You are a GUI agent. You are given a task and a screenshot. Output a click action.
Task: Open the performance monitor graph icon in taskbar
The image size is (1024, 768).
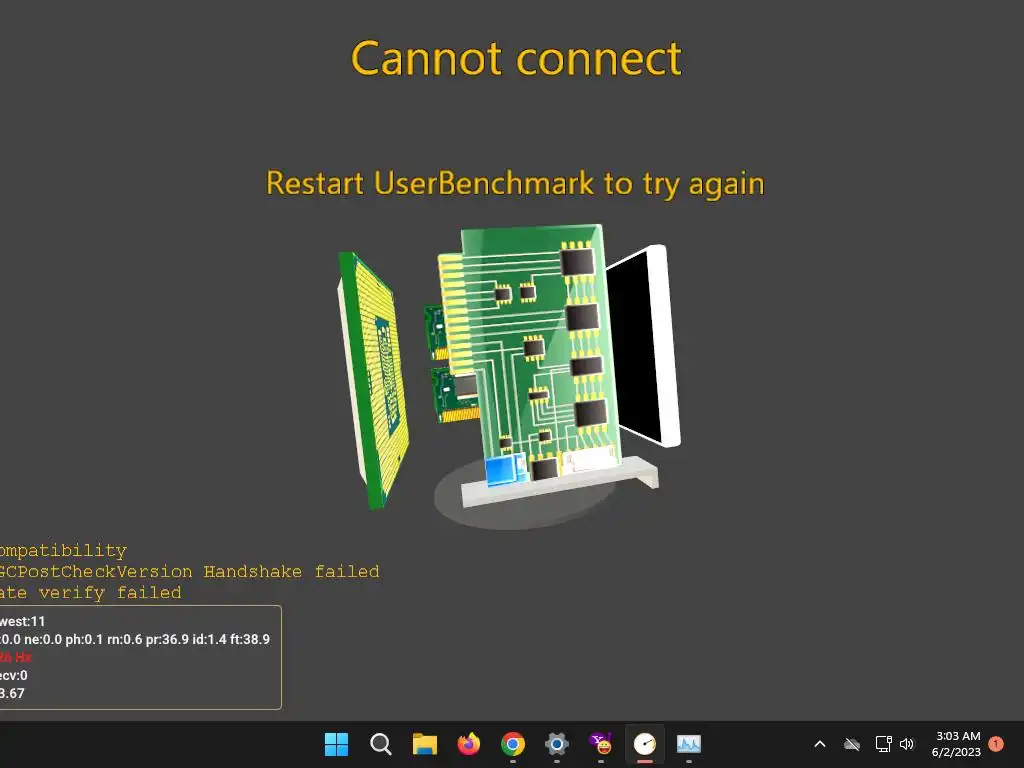(689, 744)
